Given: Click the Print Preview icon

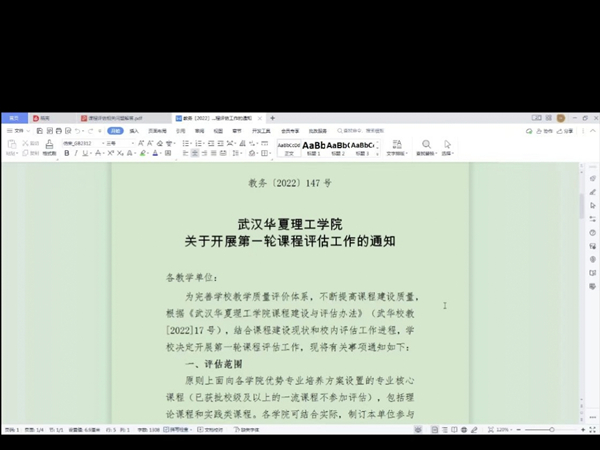Looking at the screenshot, I should [x=68, y=131].
